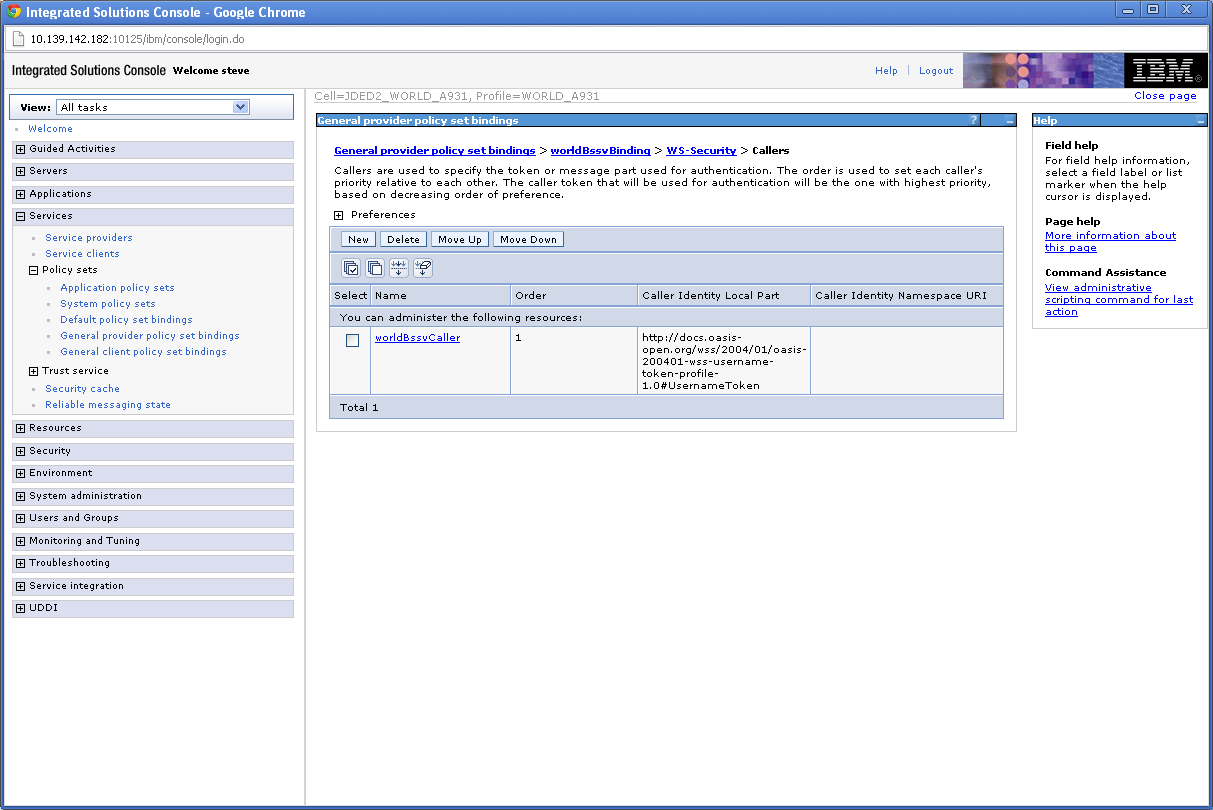Click the IBM logo
The width and height of the screenshot is (1213, 810).
[x=1165, y=71]
